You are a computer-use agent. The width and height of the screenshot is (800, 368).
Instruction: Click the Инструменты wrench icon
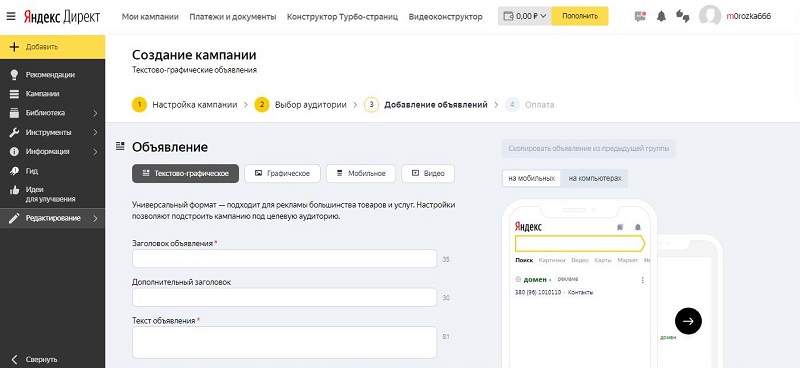tap(14, 132)
